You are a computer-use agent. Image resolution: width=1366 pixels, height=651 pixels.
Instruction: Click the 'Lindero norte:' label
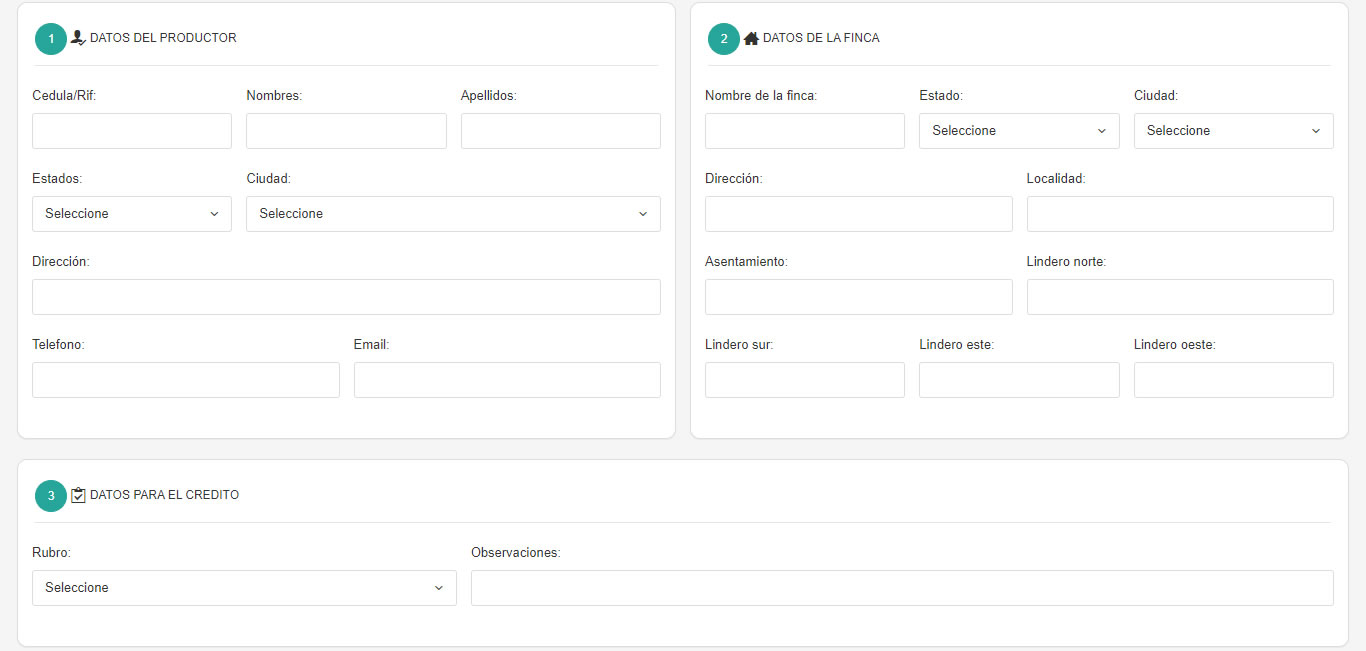coord(1066,262)
